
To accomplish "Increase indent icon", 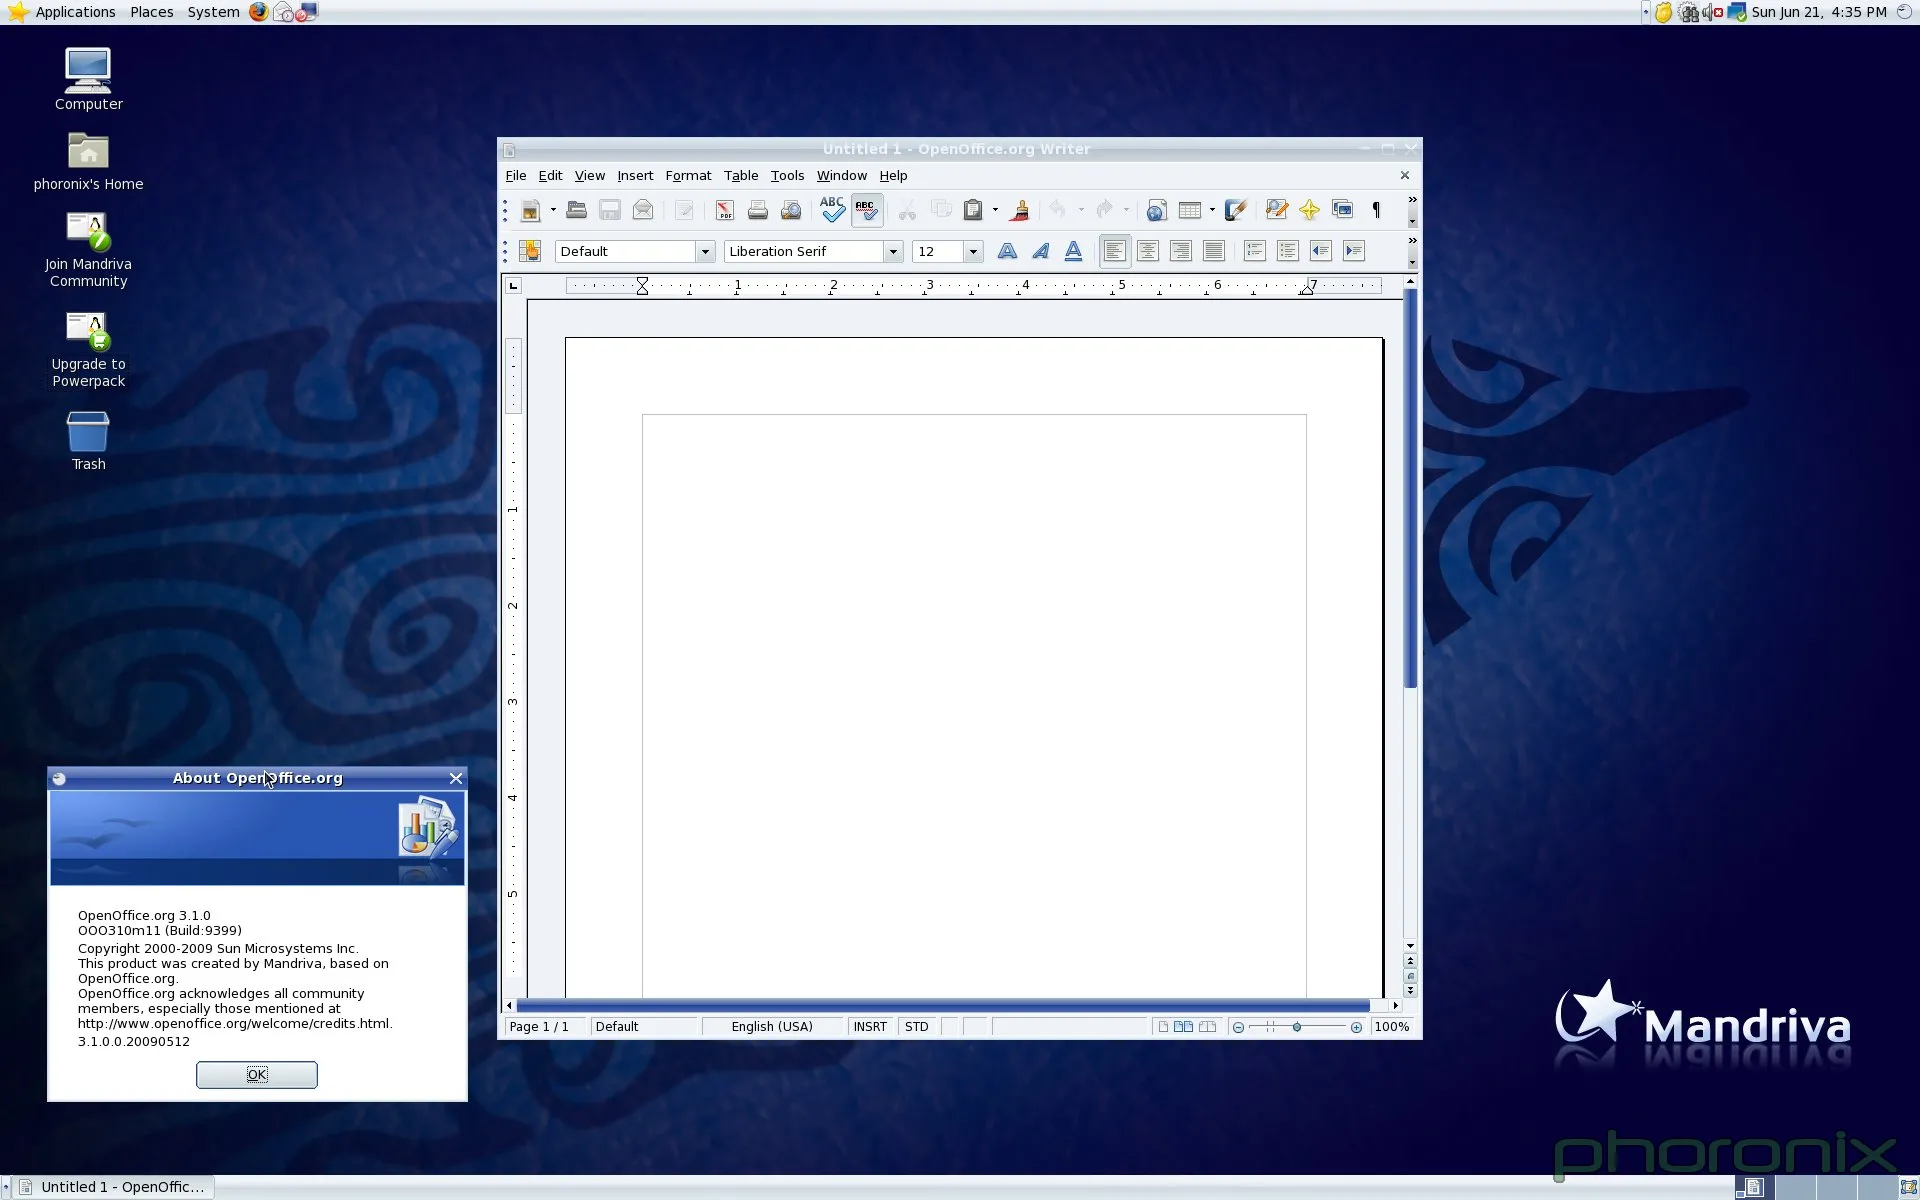I will (1353, 251).
